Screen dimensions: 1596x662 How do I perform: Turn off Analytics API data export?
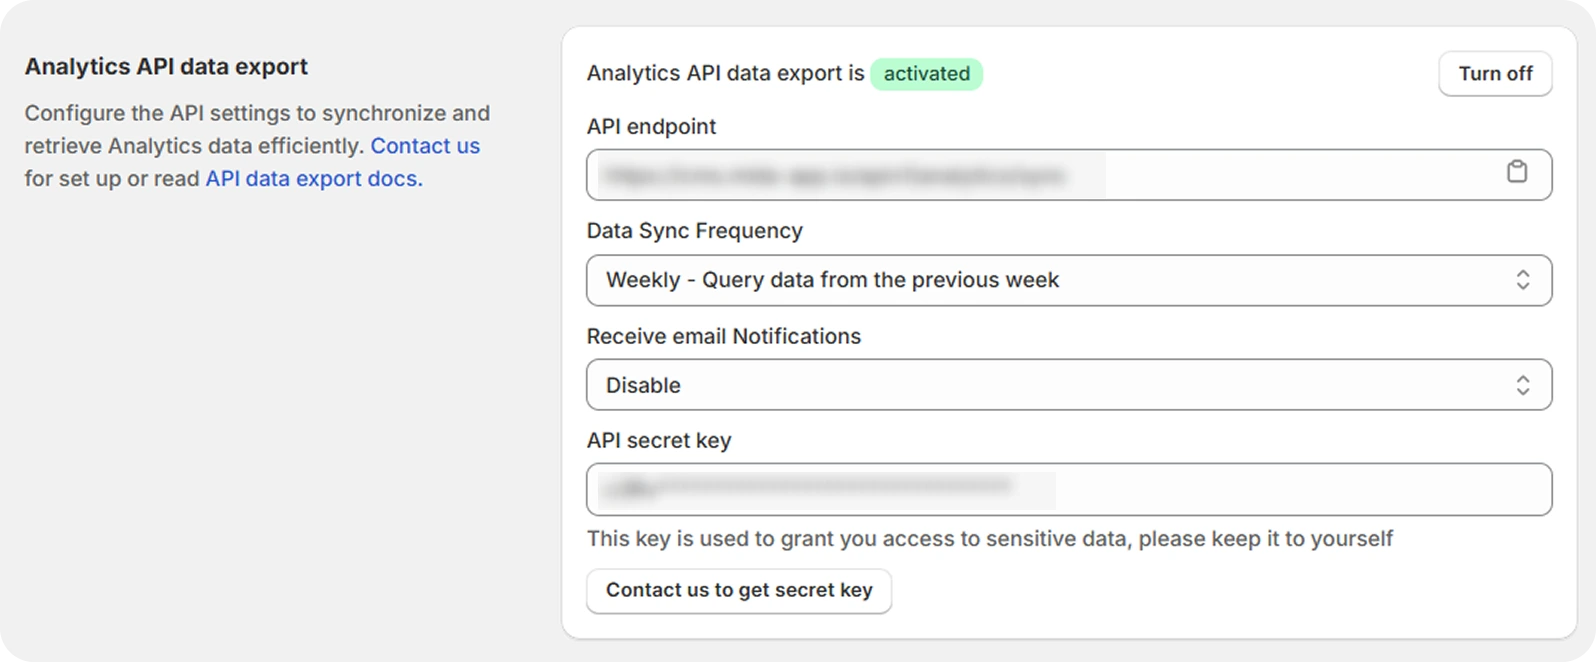[x=1495, y=74]
